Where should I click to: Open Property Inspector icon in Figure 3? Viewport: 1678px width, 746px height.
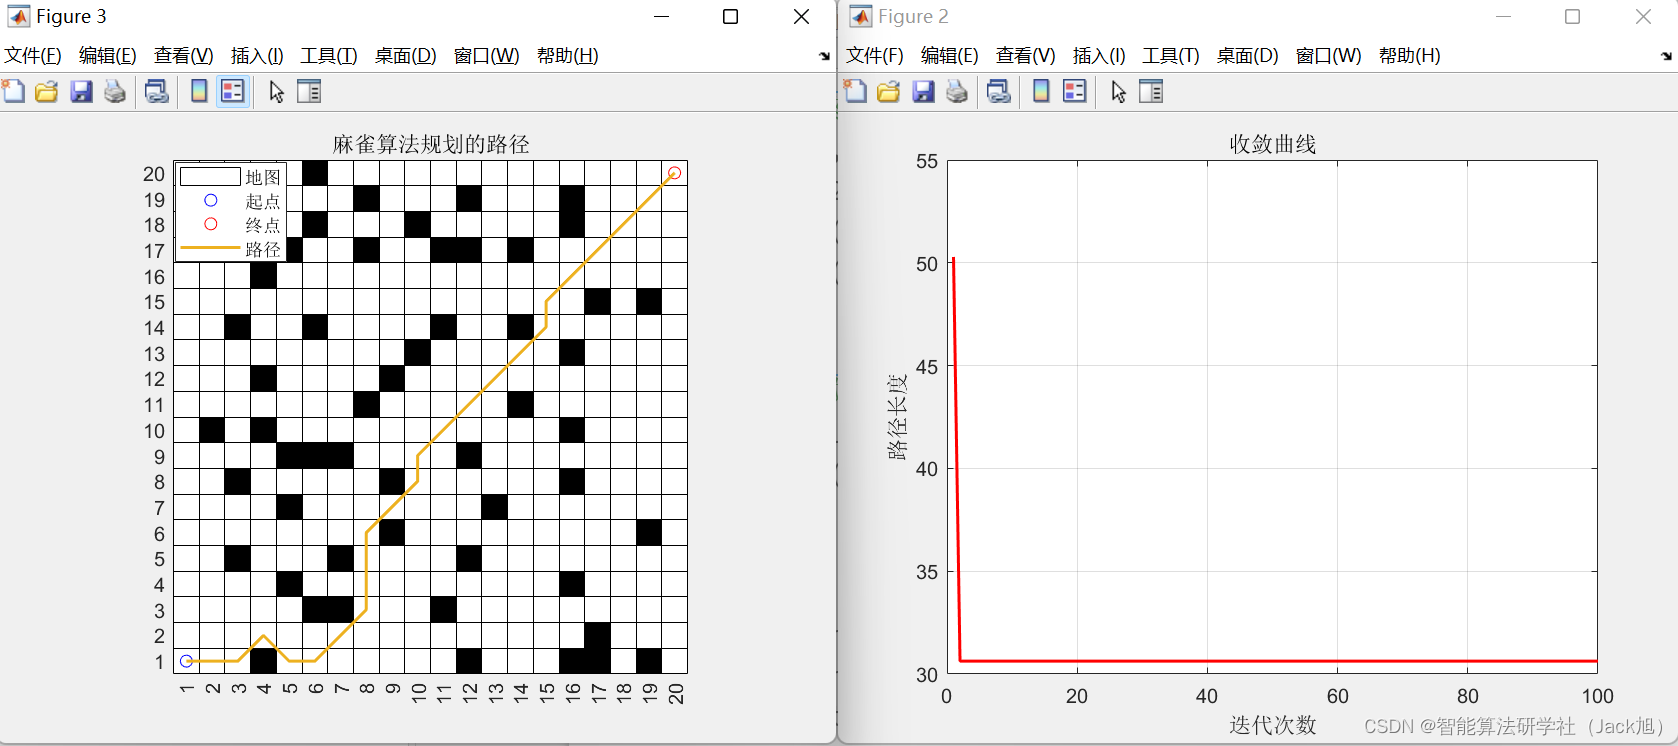pos(309,92)
